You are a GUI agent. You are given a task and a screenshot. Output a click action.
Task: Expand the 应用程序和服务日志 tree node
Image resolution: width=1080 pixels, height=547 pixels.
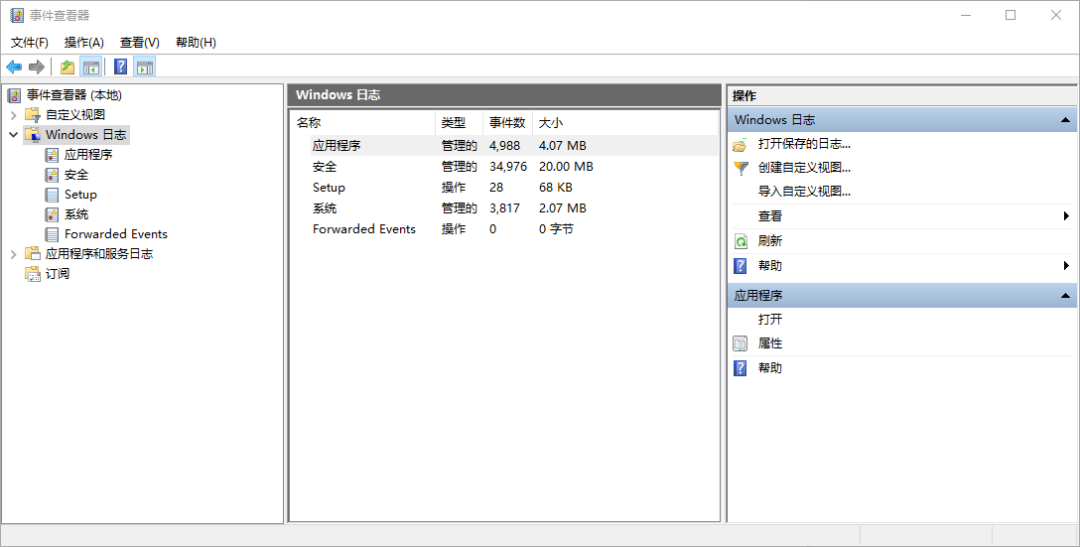tap(13, 254)
